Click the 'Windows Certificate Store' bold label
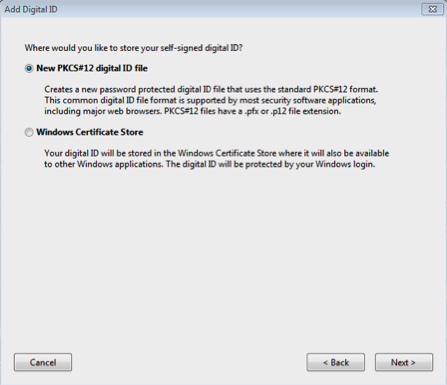This screenshot has height=385, width=447. 90,132
